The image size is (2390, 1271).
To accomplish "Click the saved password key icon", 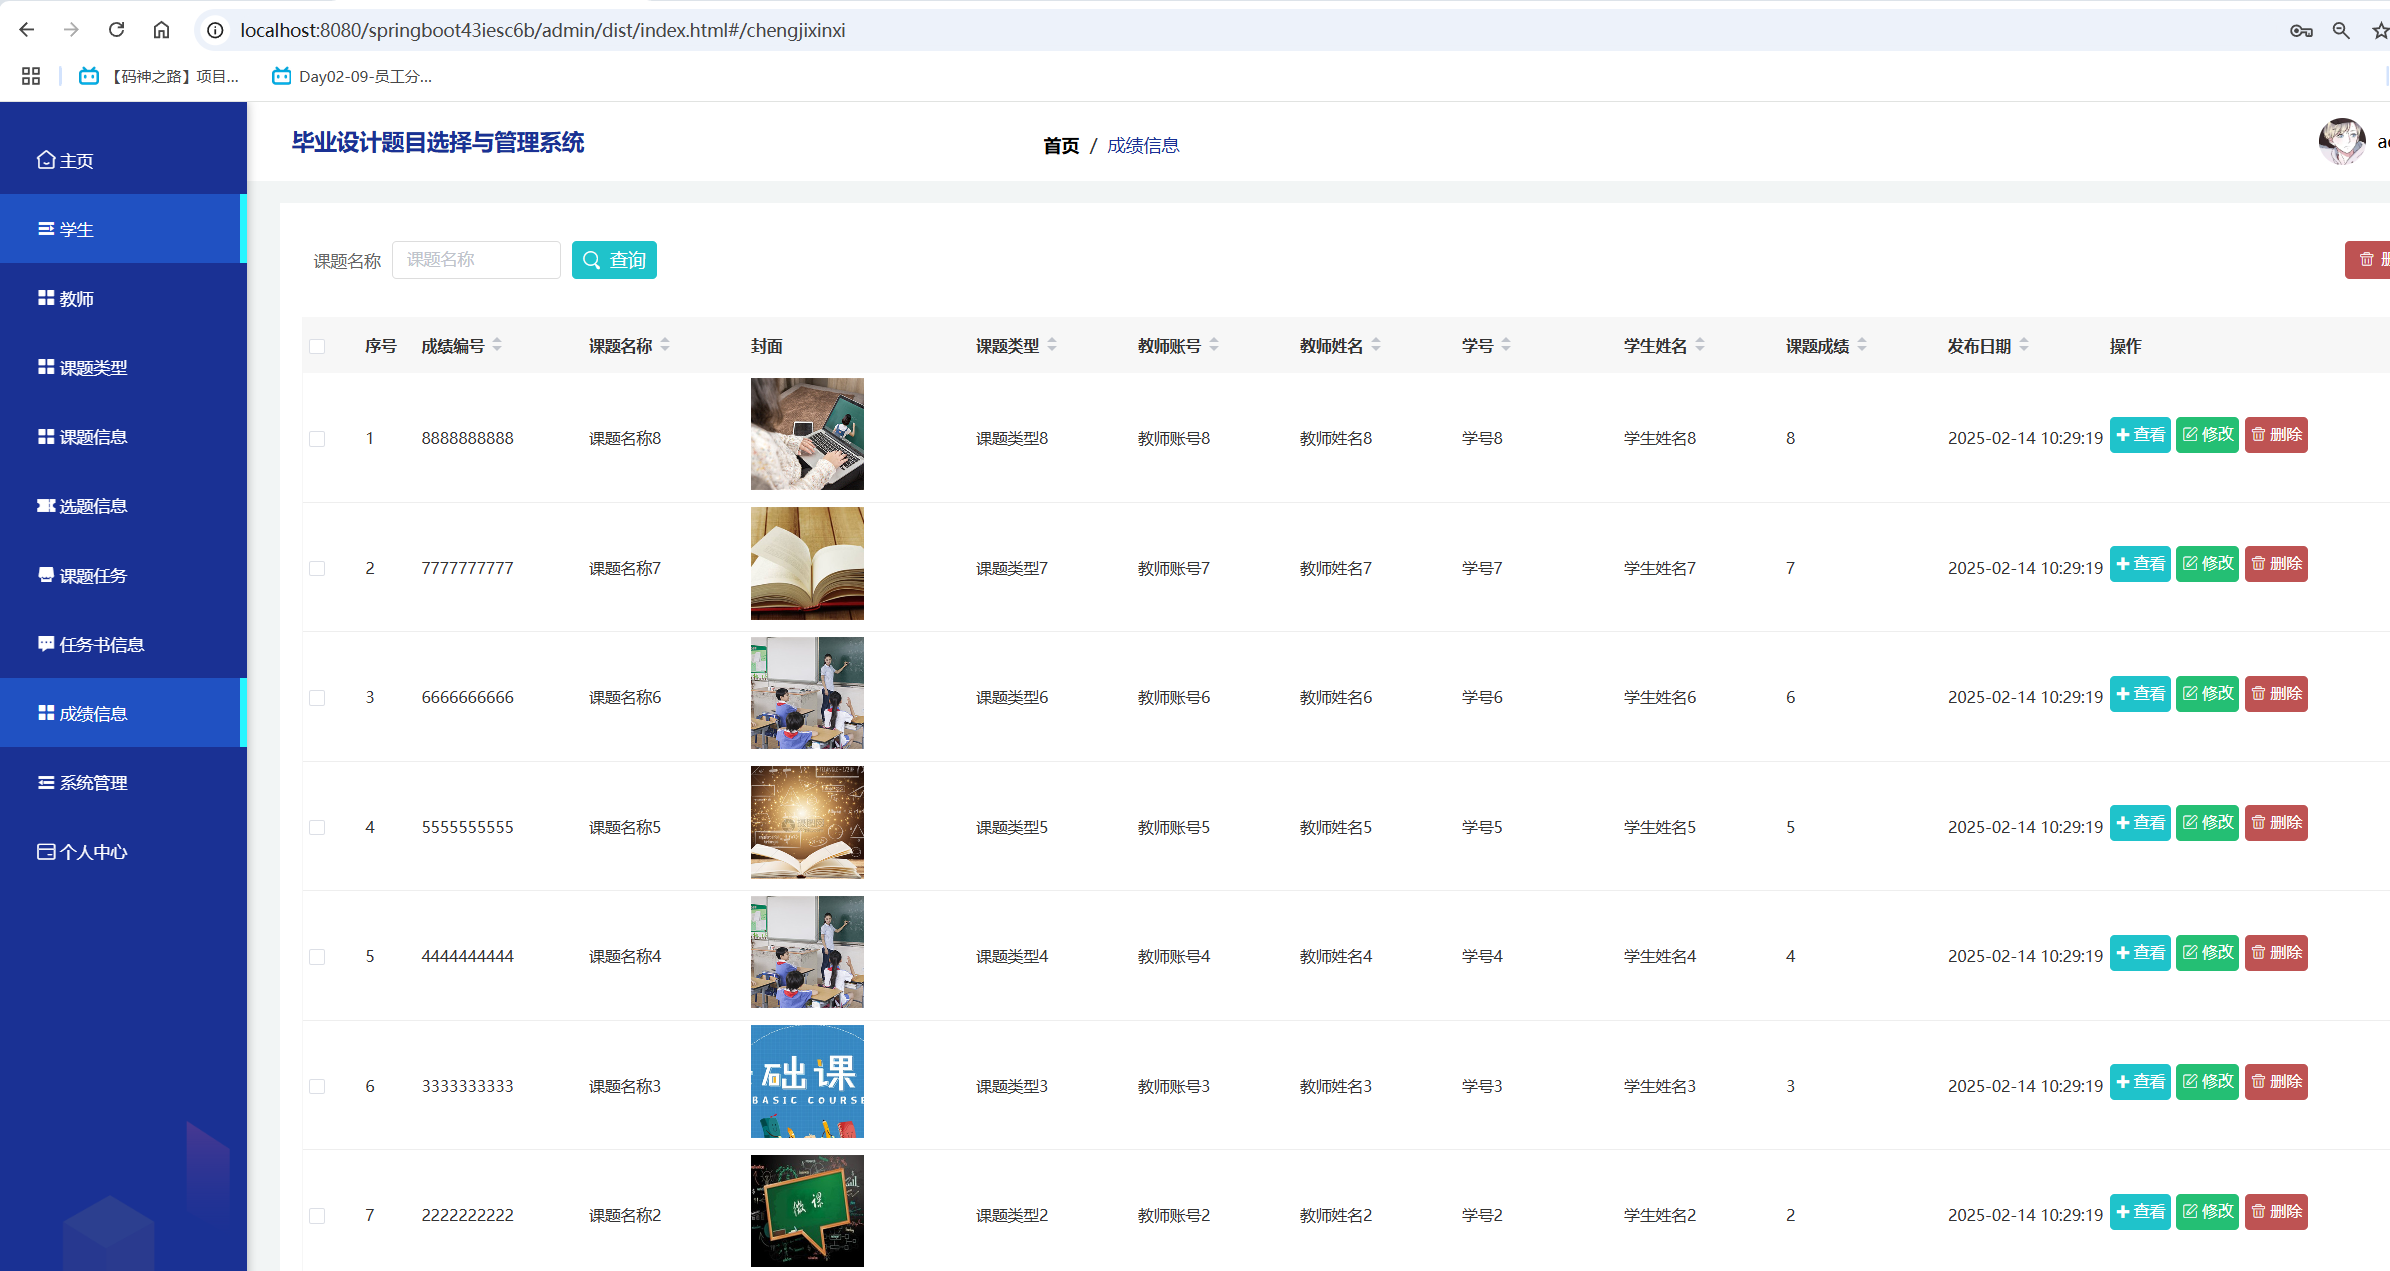I will [2300, 30].
